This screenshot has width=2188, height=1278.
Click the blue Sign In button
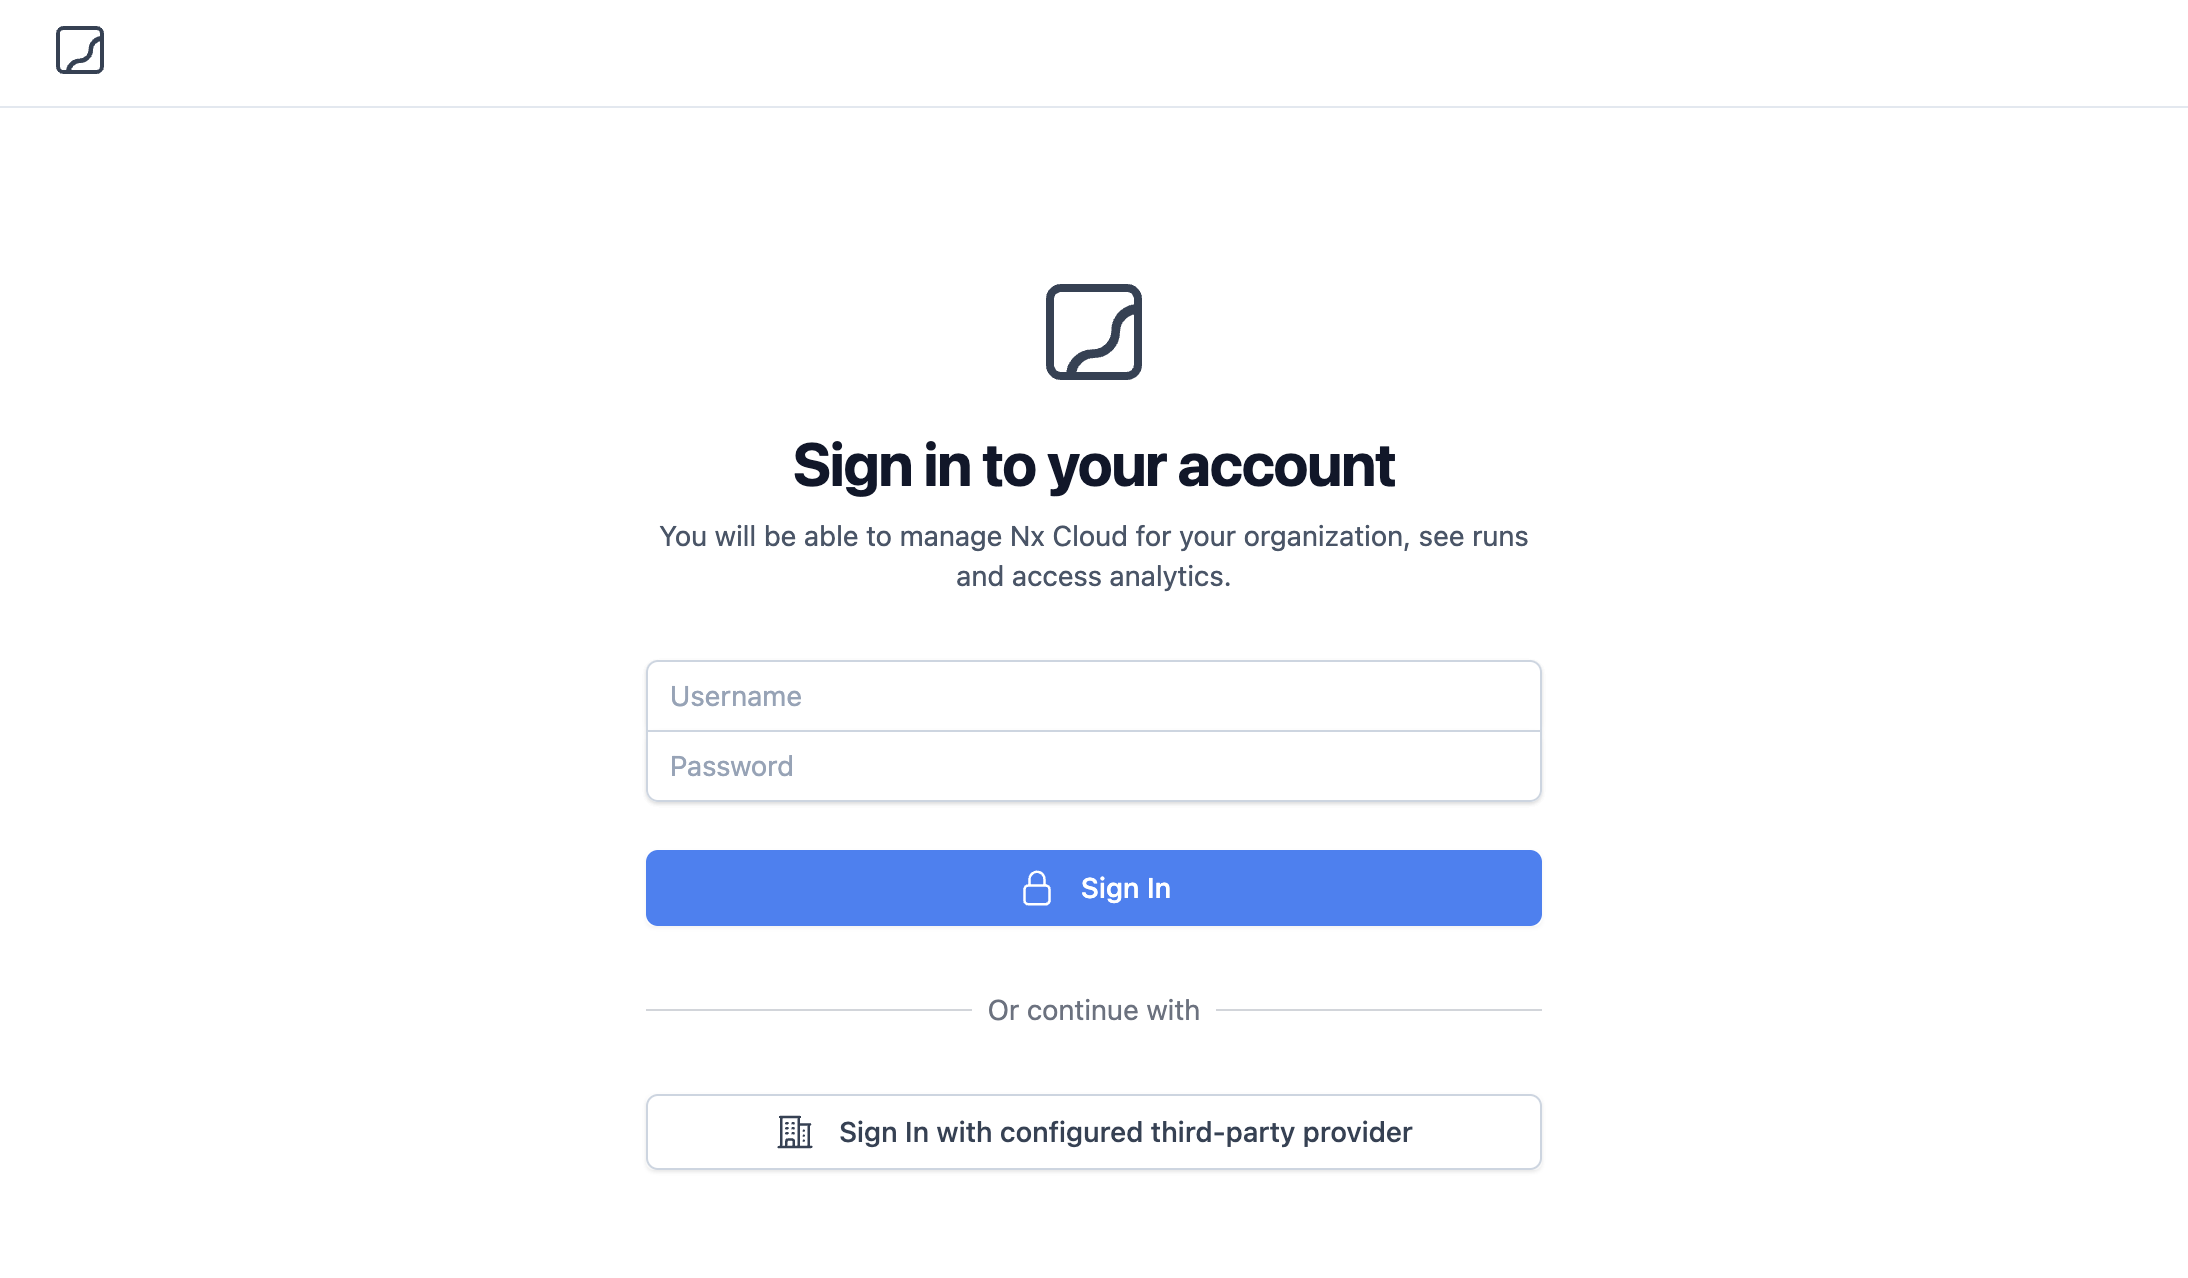[x=1094, y=887]
